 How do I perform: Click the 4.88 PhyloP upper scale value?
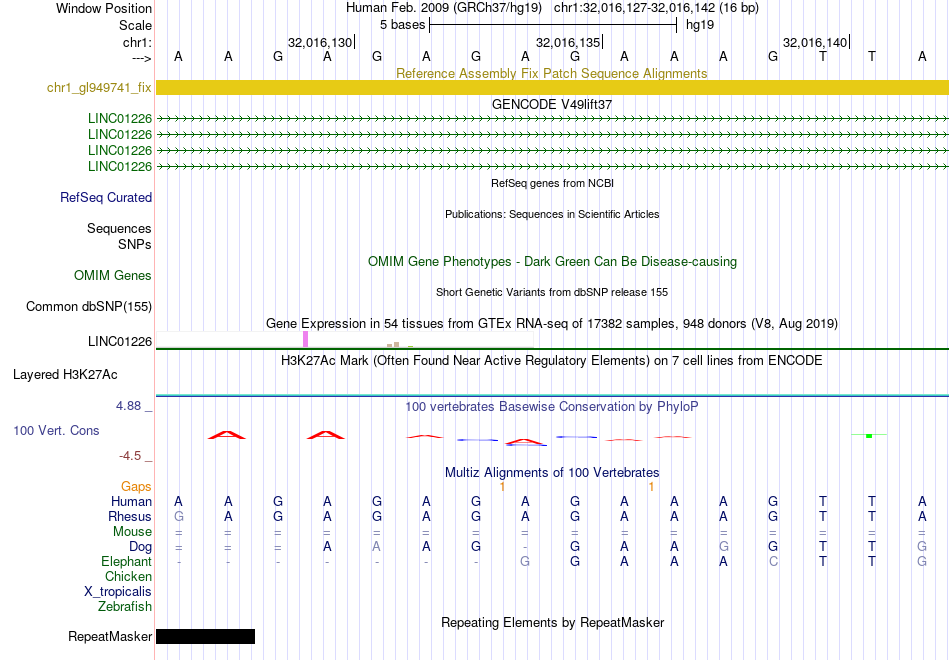click(x=128, y=406)
